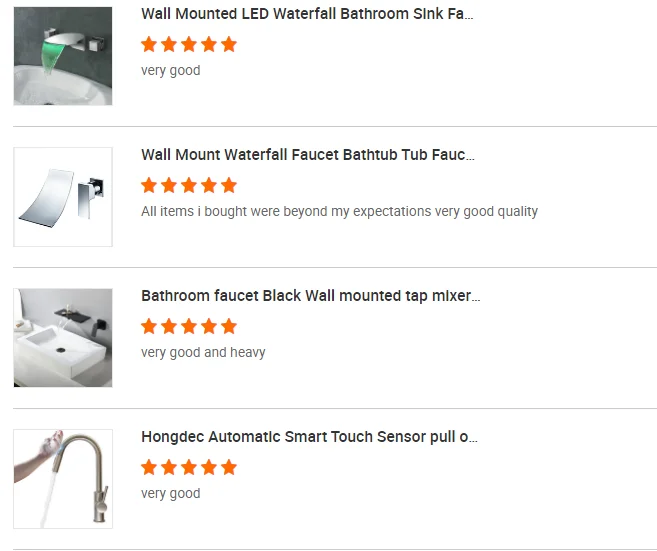Open the Hongdec touch sensor faucet photo
The height and width of the screenshot is (551, 657).
pos(63,479)
